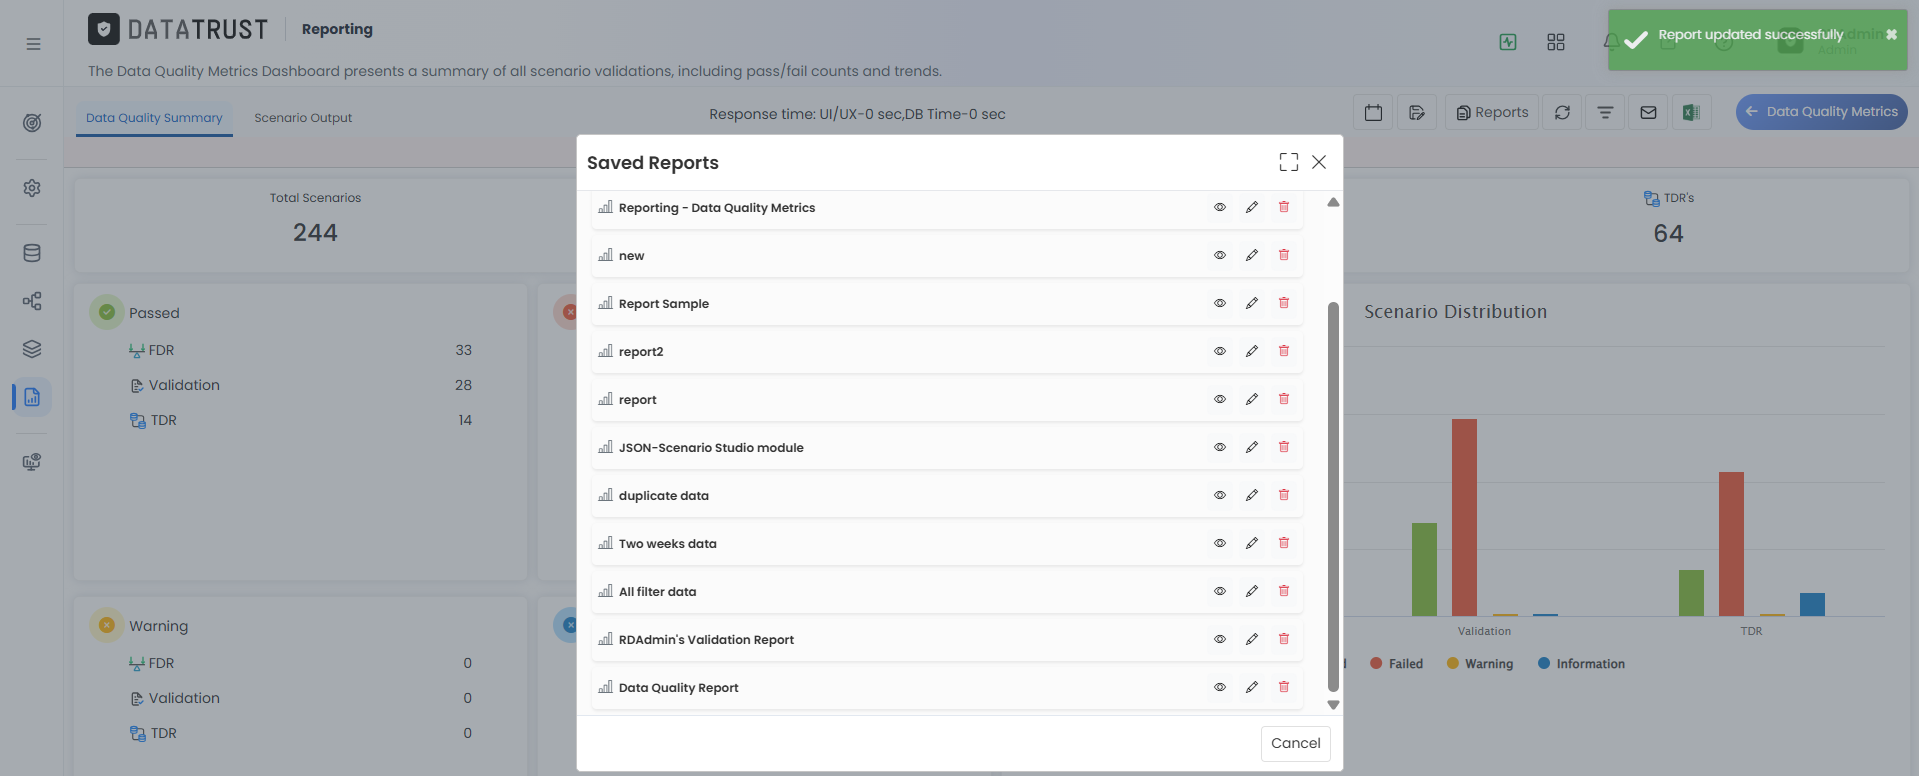This screenshot has width=1919, height=776.
Task: Edit the 'RDAdmin's Validation Report' entry
Action: (1252, 639)
